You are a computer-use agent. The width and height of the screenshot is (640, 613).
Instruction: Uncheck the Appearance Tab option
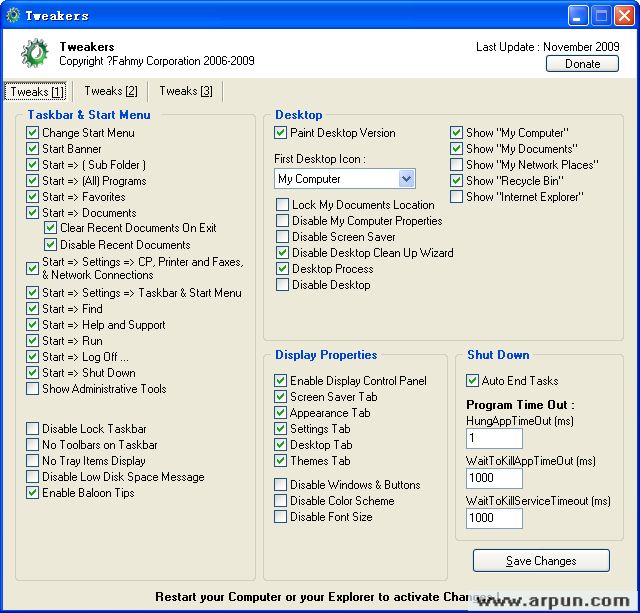pos(280,413)
